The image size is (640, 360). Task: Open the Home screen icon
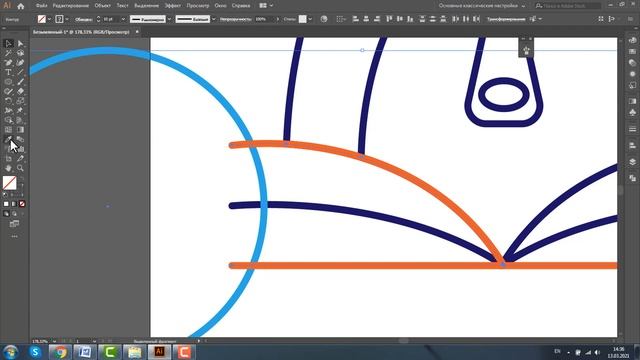(21, 6)
